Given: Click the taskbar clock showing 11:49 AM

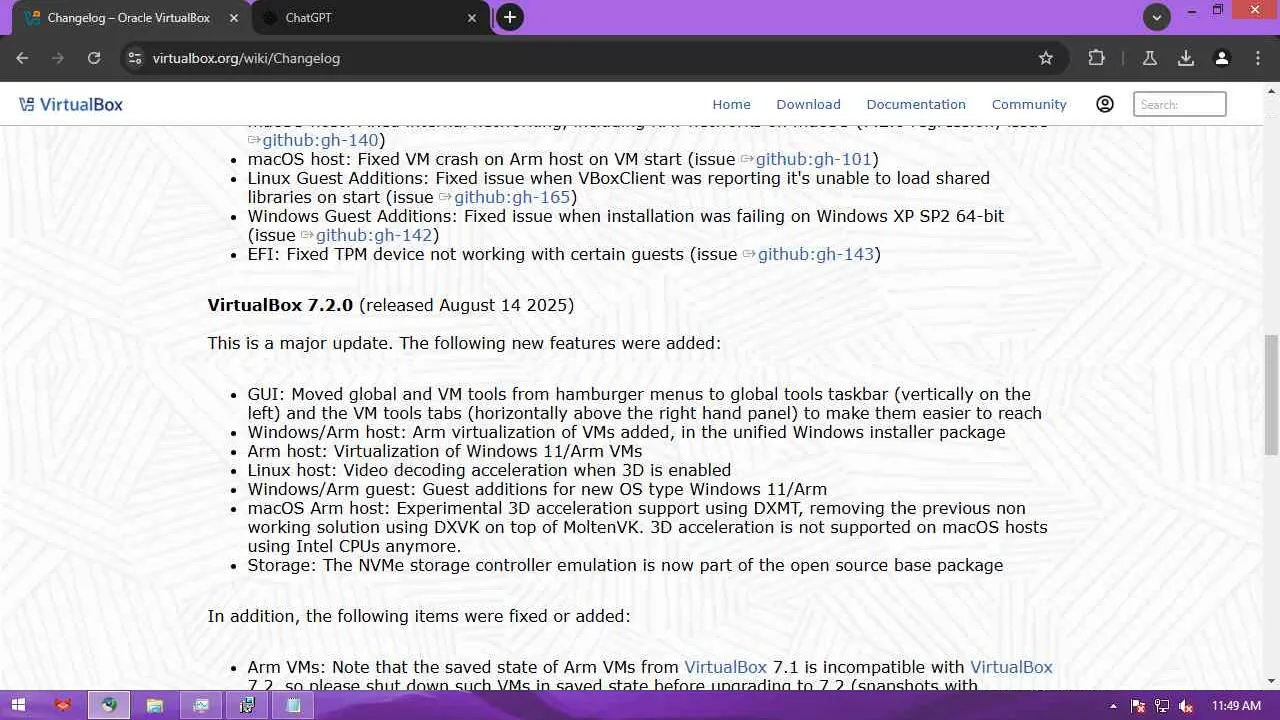Looking at the screenshot, I should (x=1236, y=706).
